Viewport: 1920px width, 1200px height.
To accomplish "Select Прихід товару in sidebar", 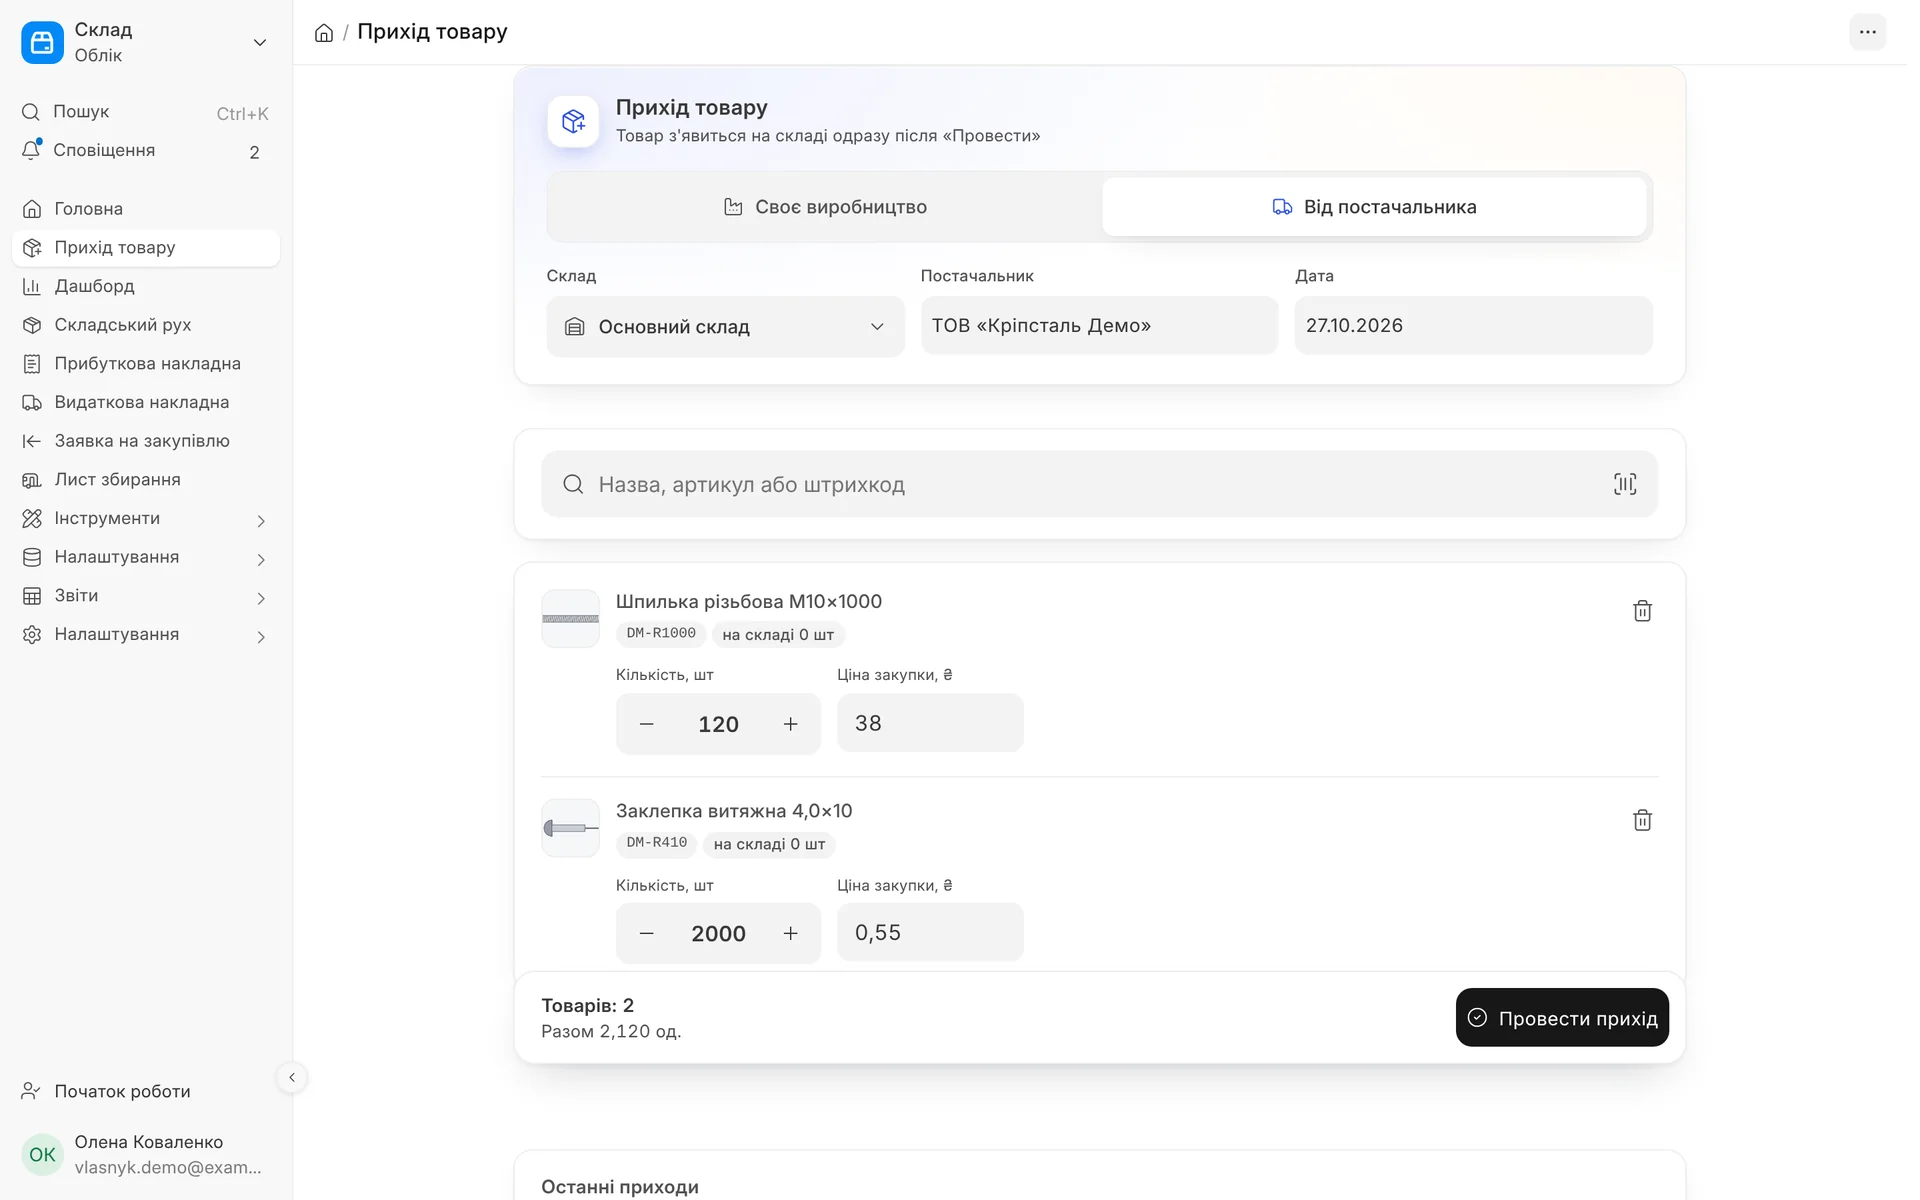I will (x=146, y=248).
